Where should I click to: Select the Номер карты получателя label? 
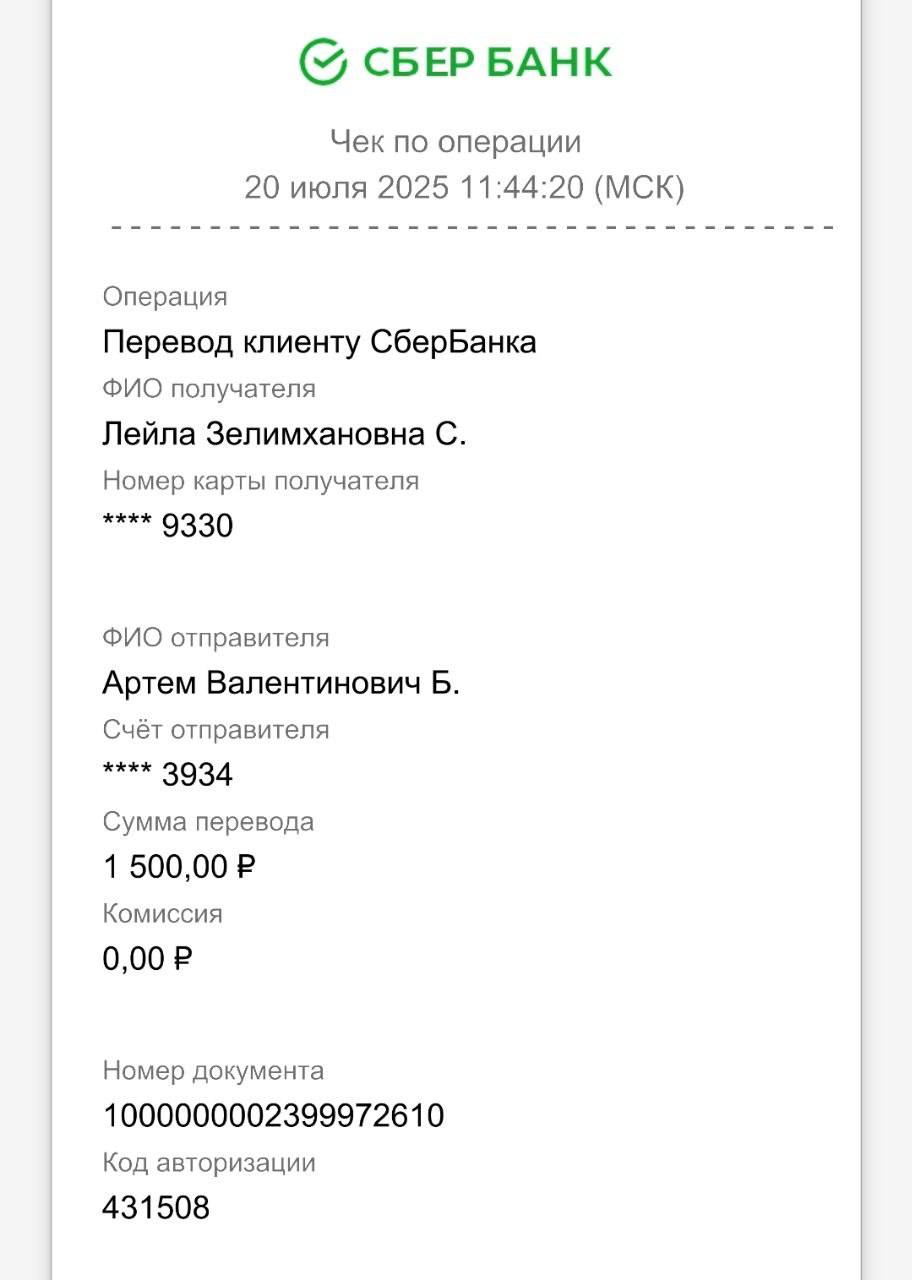coord(261,481)
